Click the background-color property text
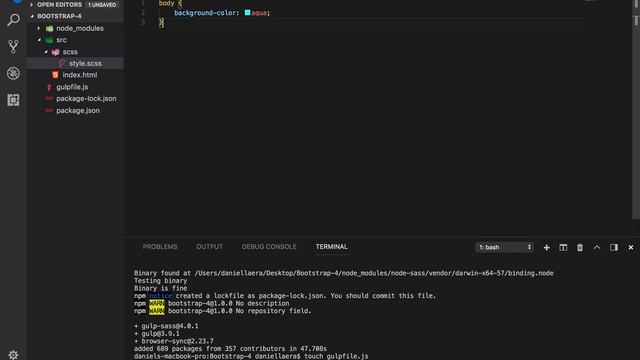This screenshot has width=640, height=360. click(205, 13)
